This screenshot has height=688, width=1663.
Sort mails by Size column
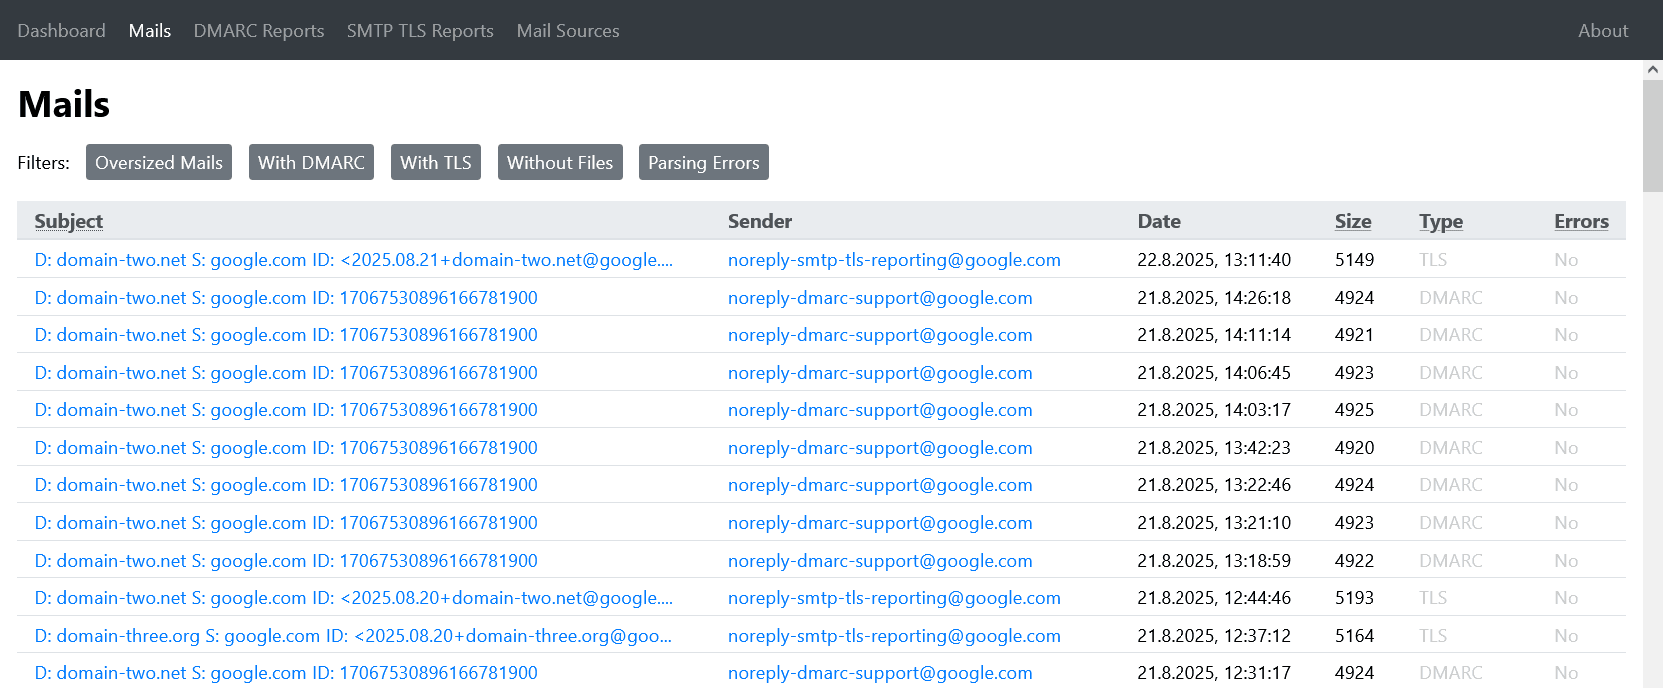point(1352,221)
